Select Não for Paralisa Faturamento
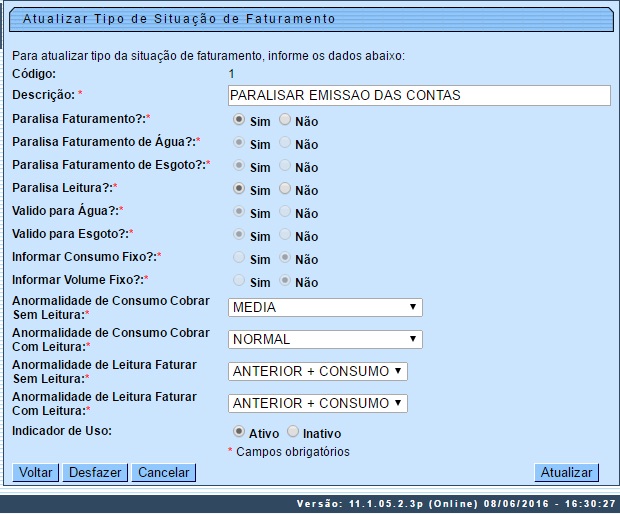The image size is (620, 514). pyautogui.click(x=285, y=119)
